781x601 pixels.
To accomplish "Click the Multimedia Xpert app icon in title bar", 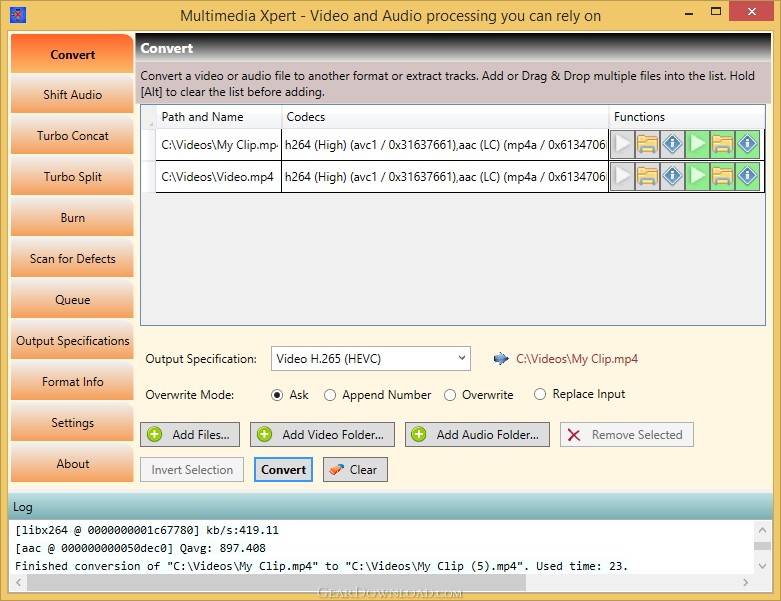I will coord(17,15).
